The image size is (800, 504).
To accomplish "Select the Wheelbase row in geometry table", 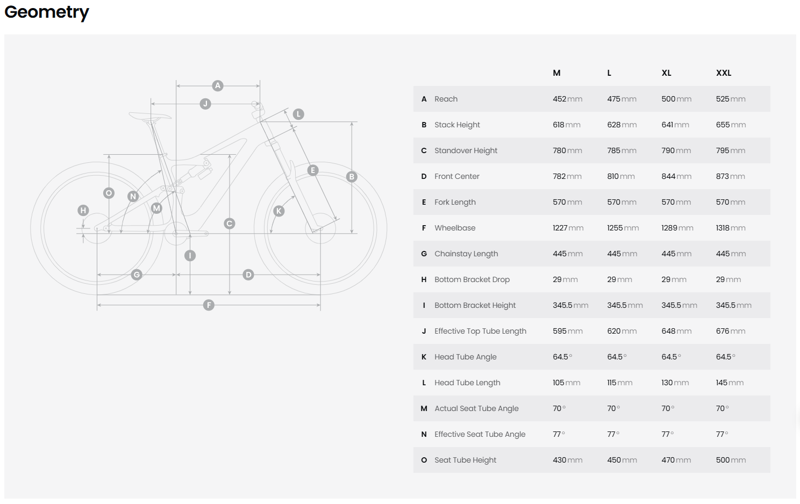I will tap(592, 228).
